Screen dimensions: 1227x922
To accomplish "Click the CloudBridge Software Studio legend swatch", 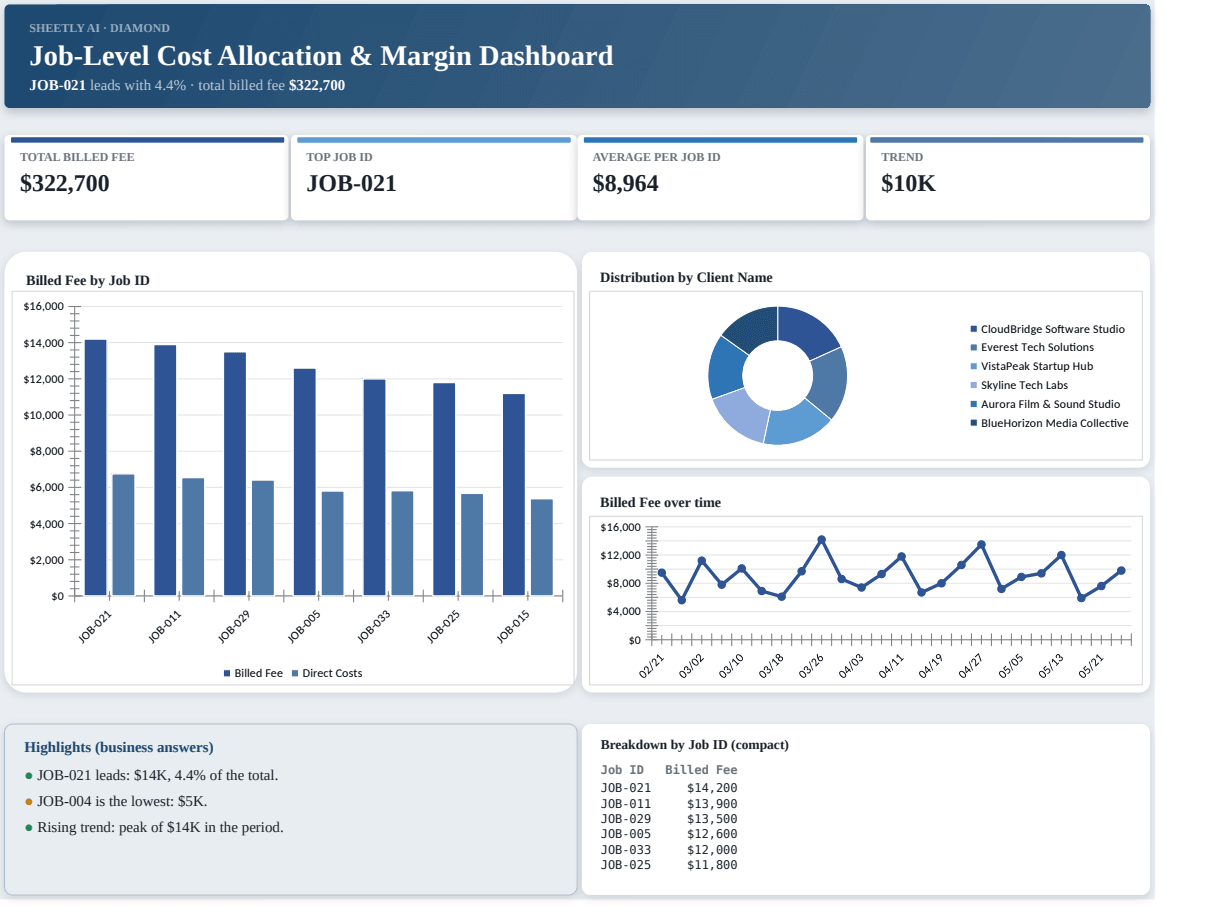I will [x=974, y=329].
